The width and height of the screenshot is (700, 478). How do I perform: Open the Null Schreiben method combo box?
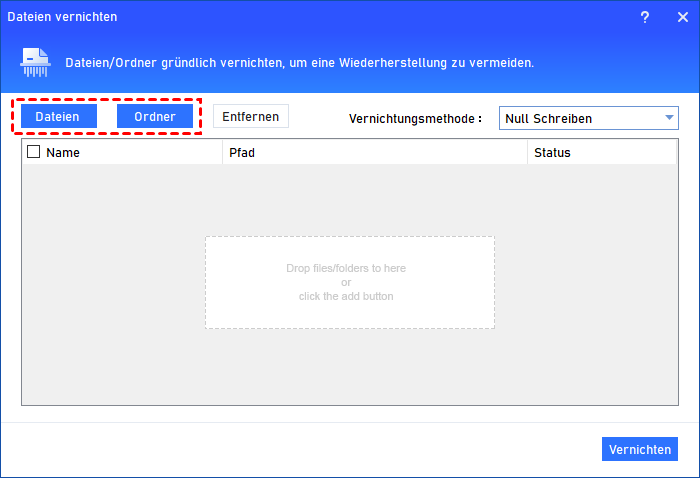click(580, 118)
